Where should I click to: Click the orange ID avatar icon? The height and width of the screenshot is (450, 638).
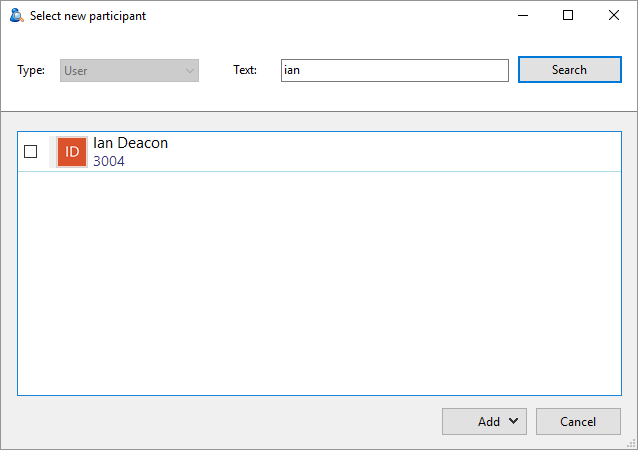coord(72,152)
